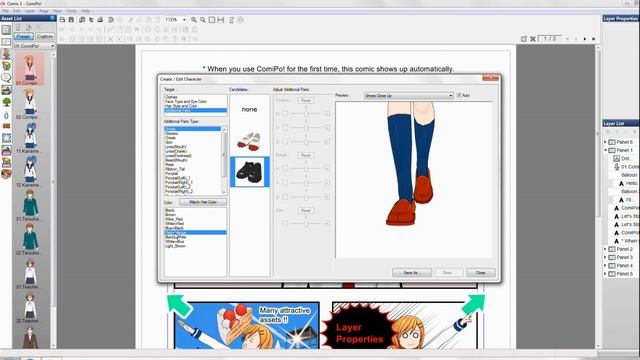Click the Save icon in the toolbar

[x=71, y=20]
